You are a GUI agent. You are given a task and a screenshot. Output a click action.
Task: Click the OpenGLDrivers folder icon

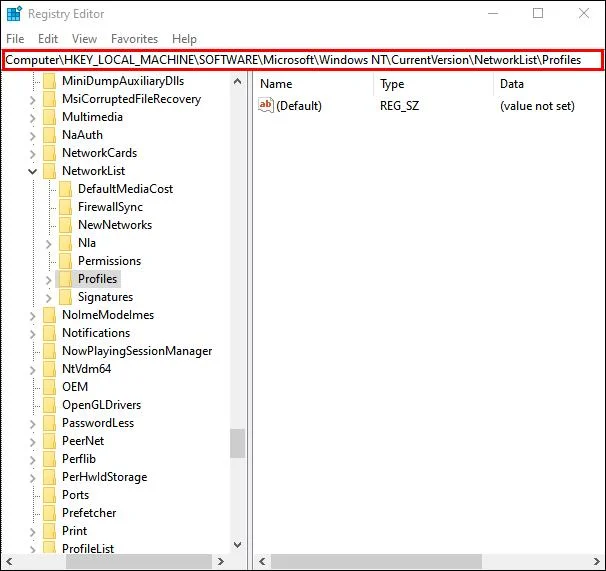49,405
